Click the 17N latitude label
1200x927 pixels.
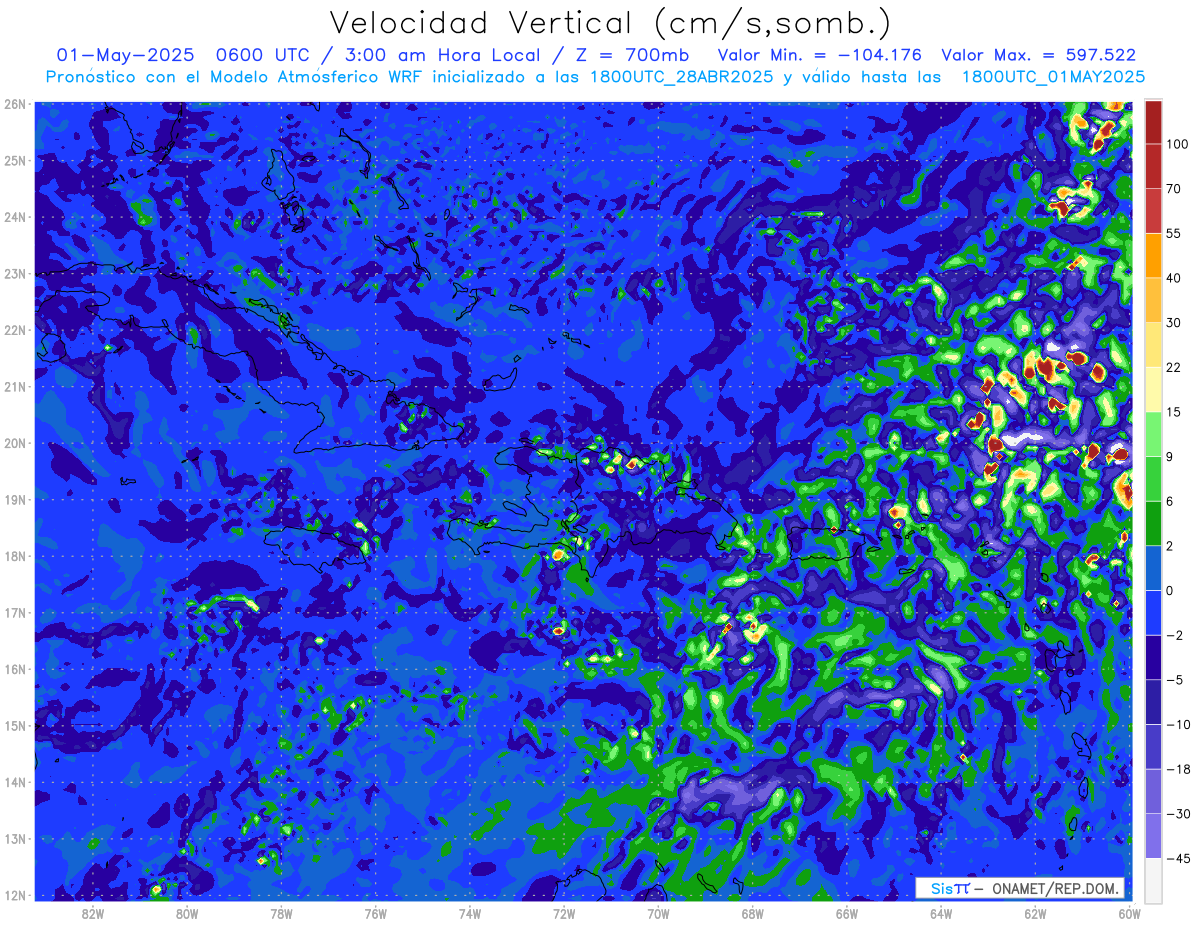point(14,613)
